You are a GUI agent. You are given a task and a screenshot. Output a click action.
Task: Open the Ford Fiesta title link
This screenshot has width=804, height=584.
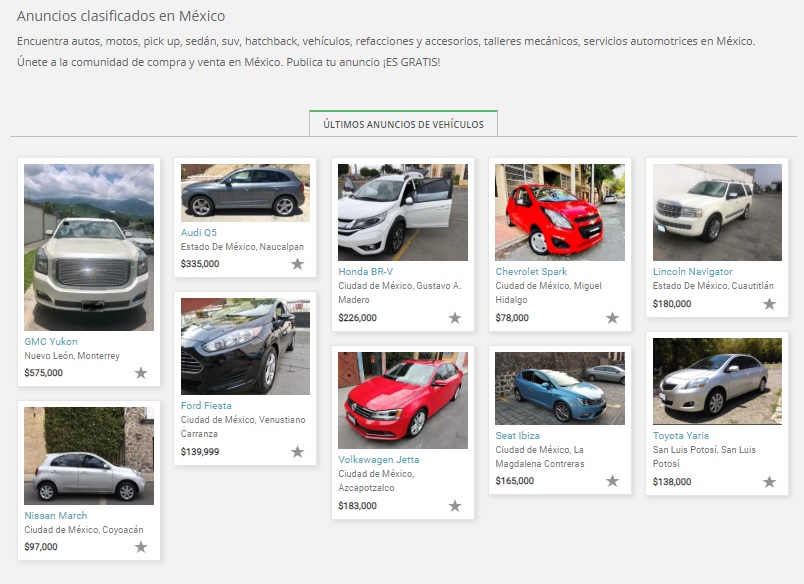[x=206, y=406]
